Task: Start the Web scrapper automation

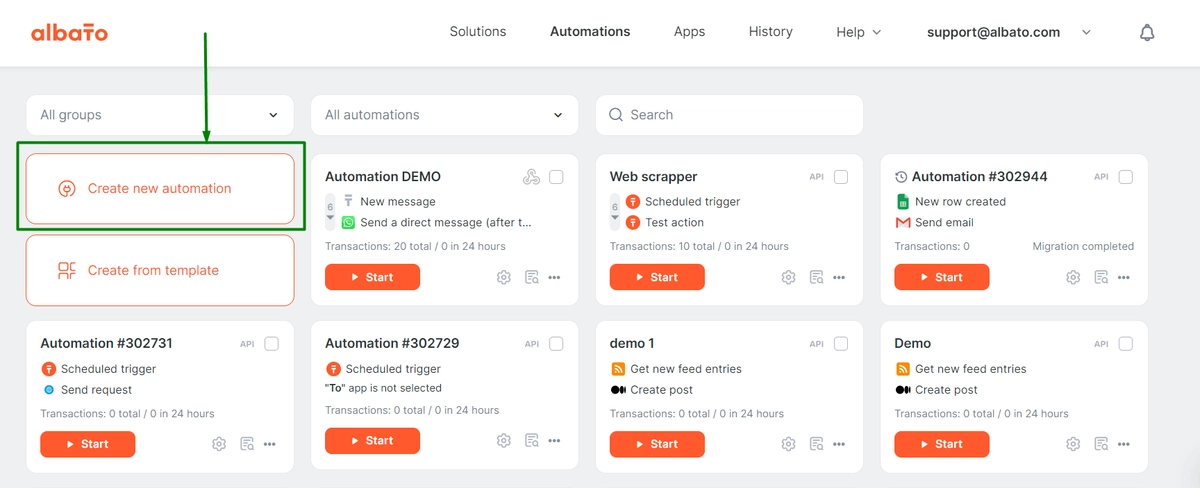Action: coord(657,277)
